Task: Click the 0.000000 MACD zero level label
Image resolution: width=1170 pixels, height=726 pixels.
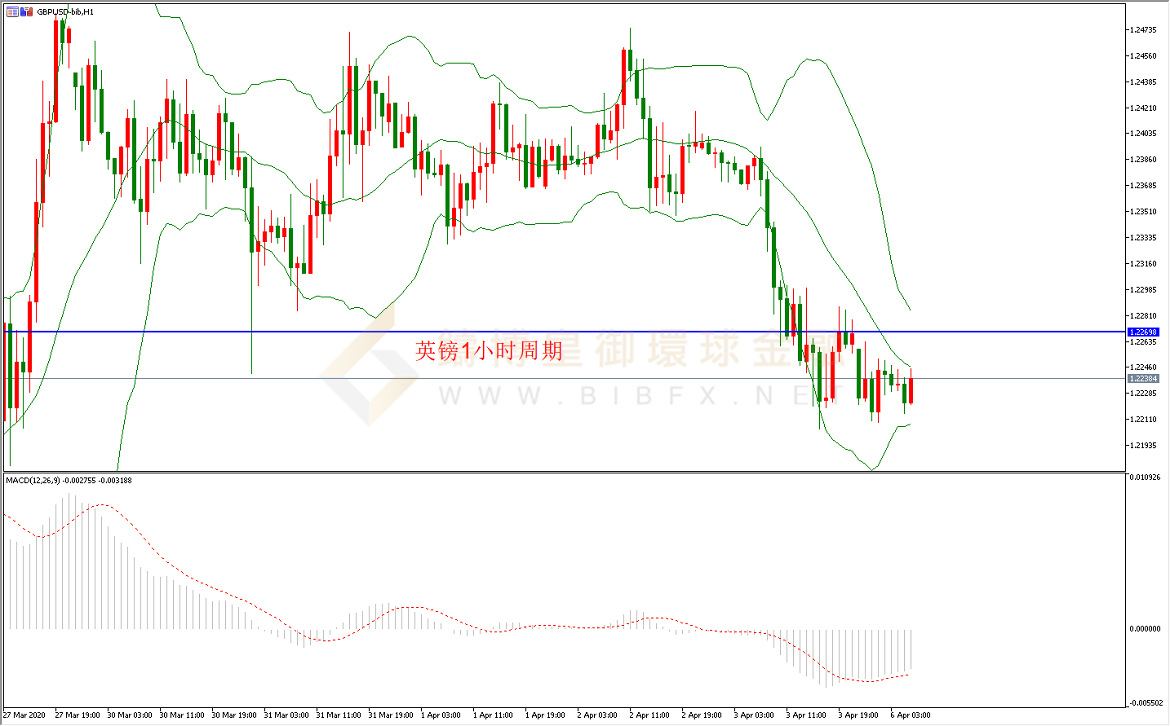Action: point(1143,629)
